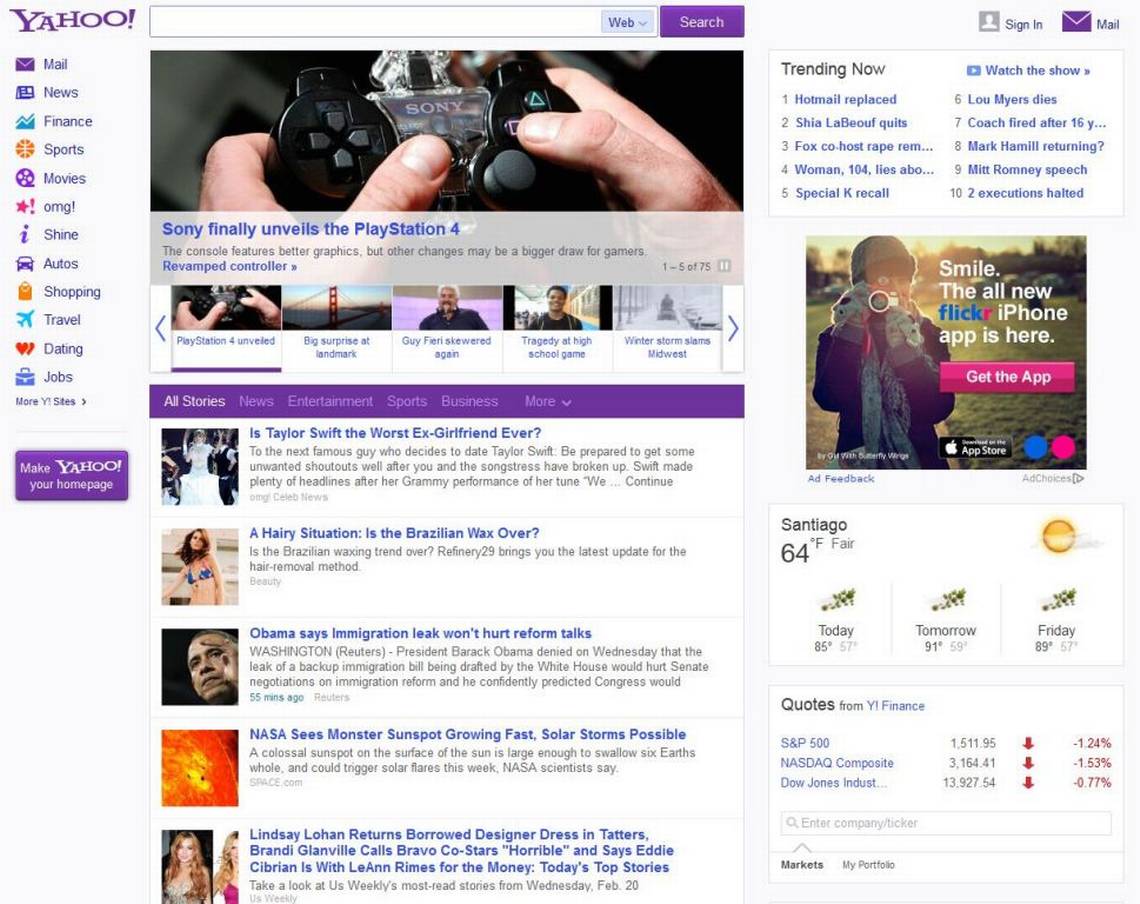The image size is (1140, 904).
Task: Switch to the Sports stories tab
Action: coord(406,401)
